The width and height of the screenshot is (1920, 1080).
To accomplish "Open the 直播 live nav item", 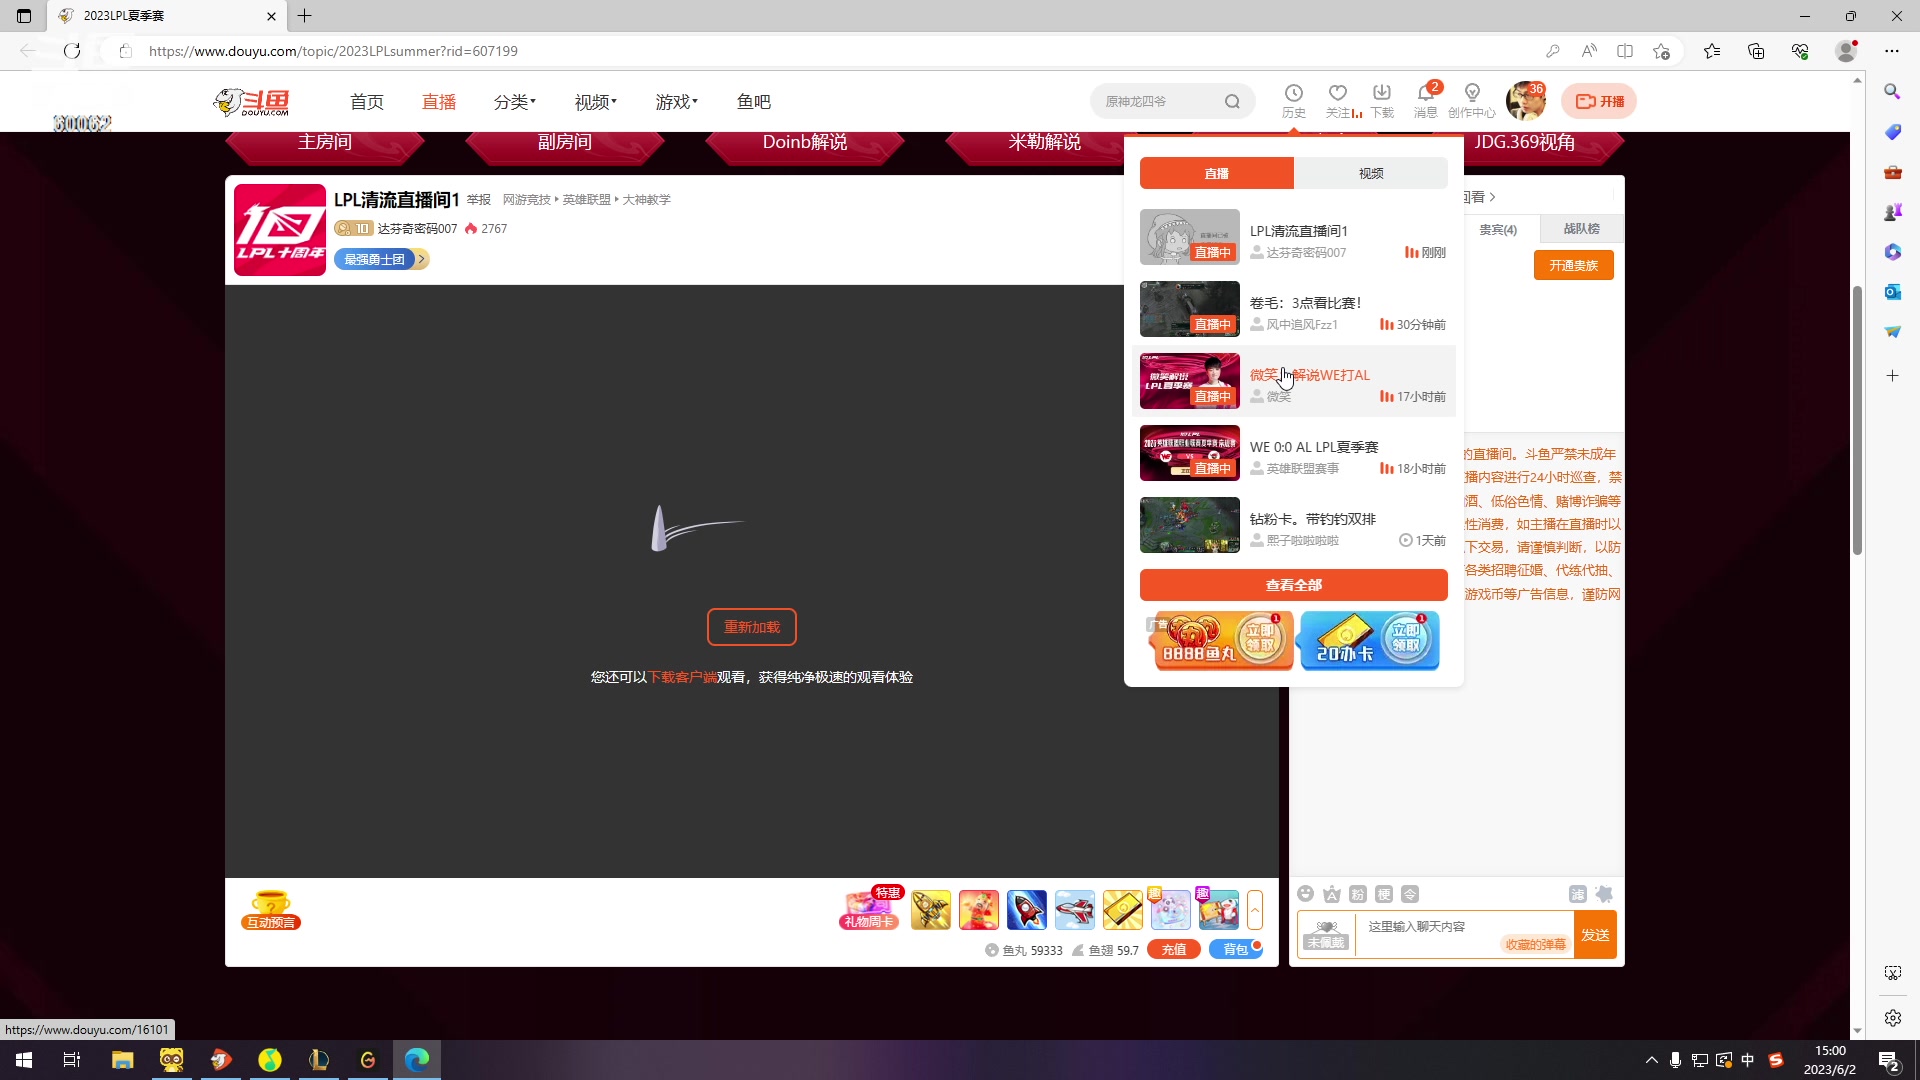I will point(439,102).
